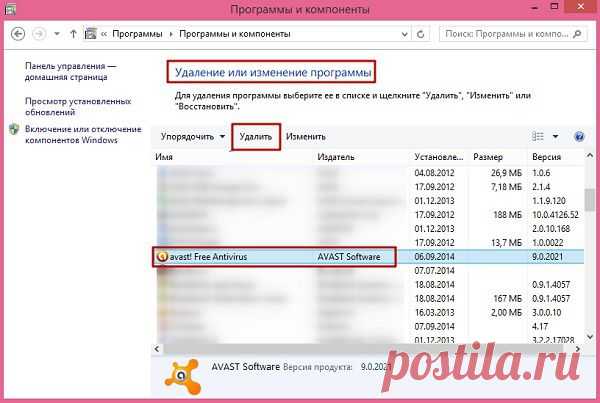
Task: Click version '1.1.9.120' cell
Action: pyautogui.click(x=549, y=201)
